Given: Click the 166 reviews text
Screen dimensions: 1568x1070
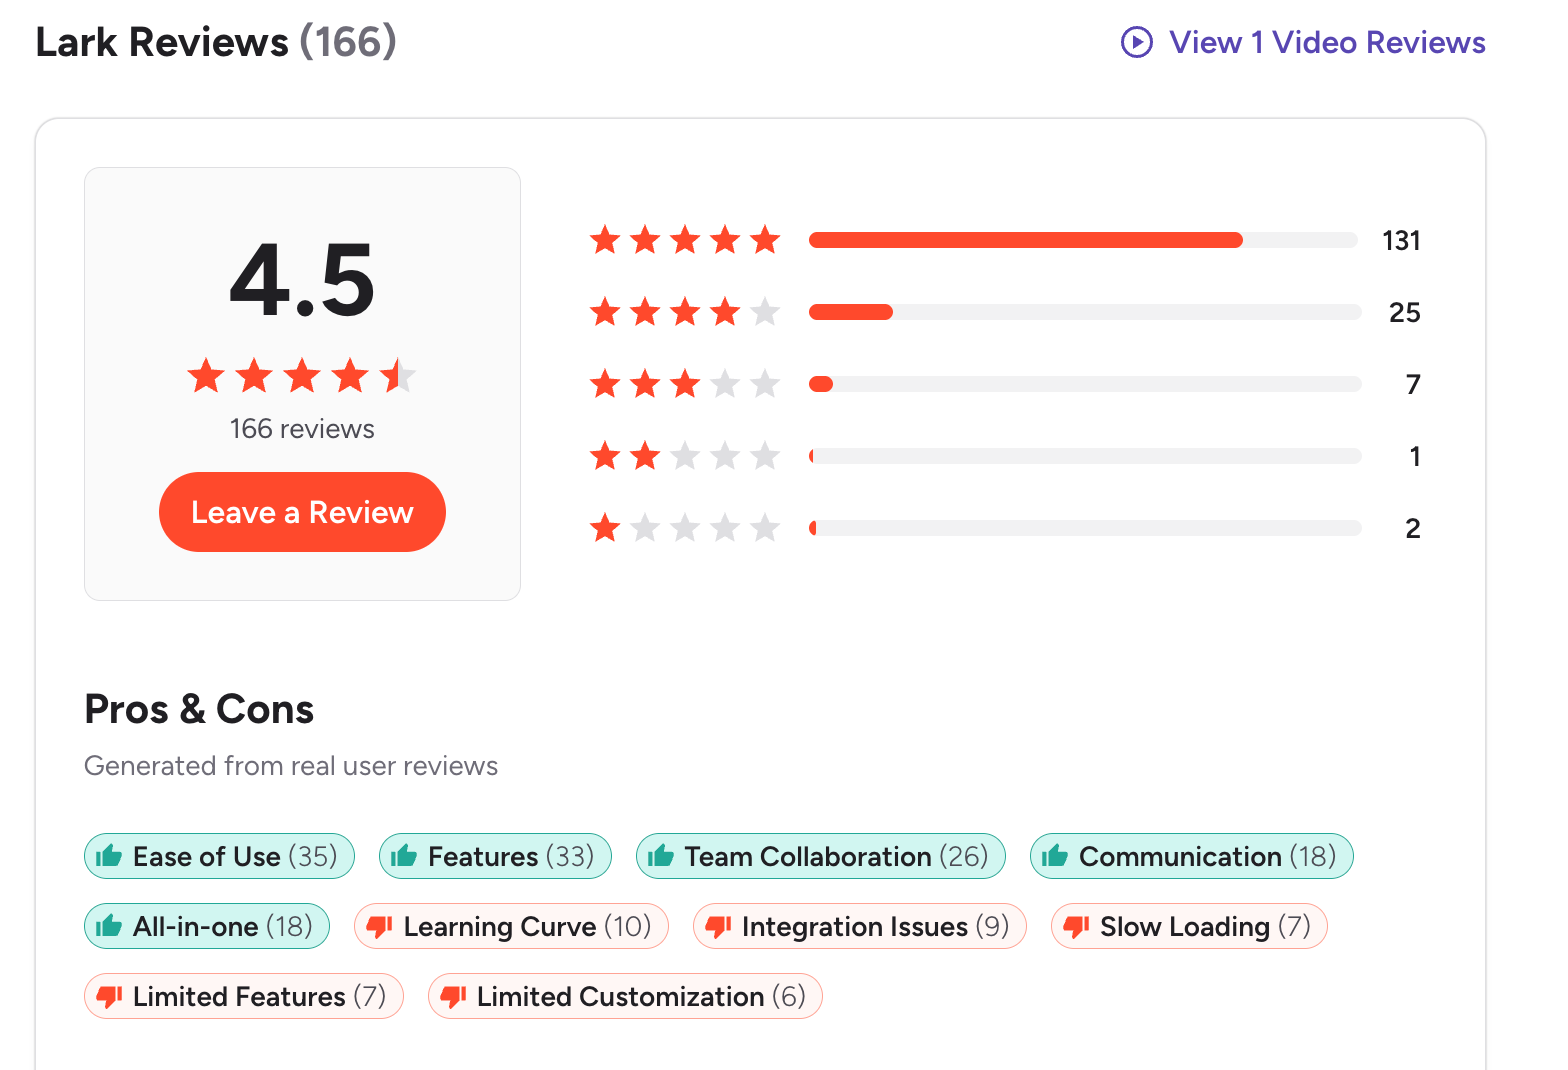Looking at the screenshot, I should pos(302,429).
